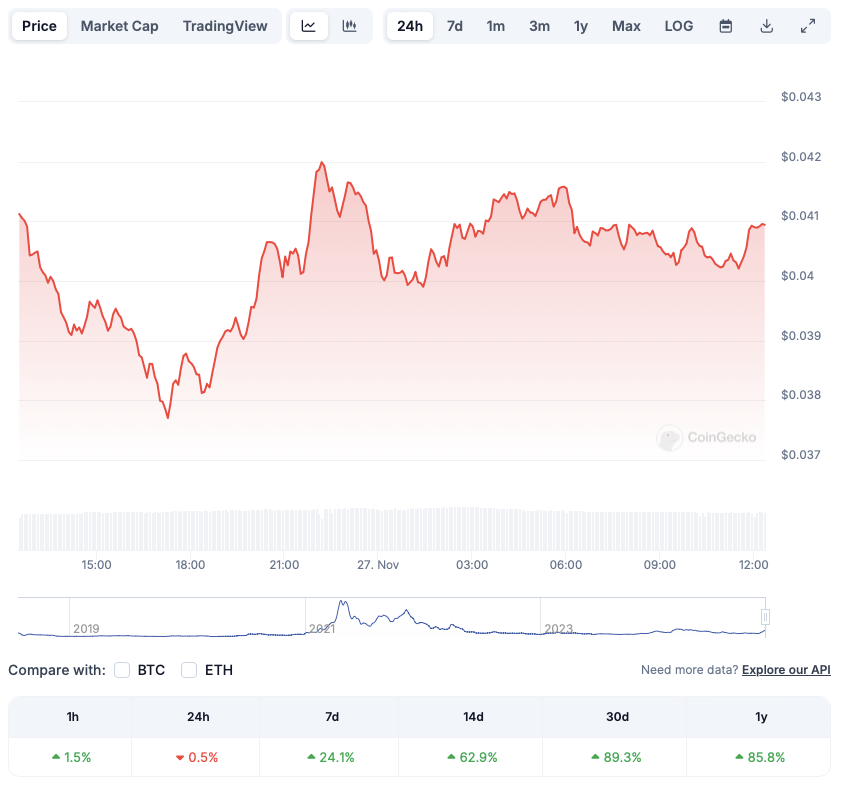Select 1y time range
The width and height of the screenshot is (843, 787).
(581, 26)
